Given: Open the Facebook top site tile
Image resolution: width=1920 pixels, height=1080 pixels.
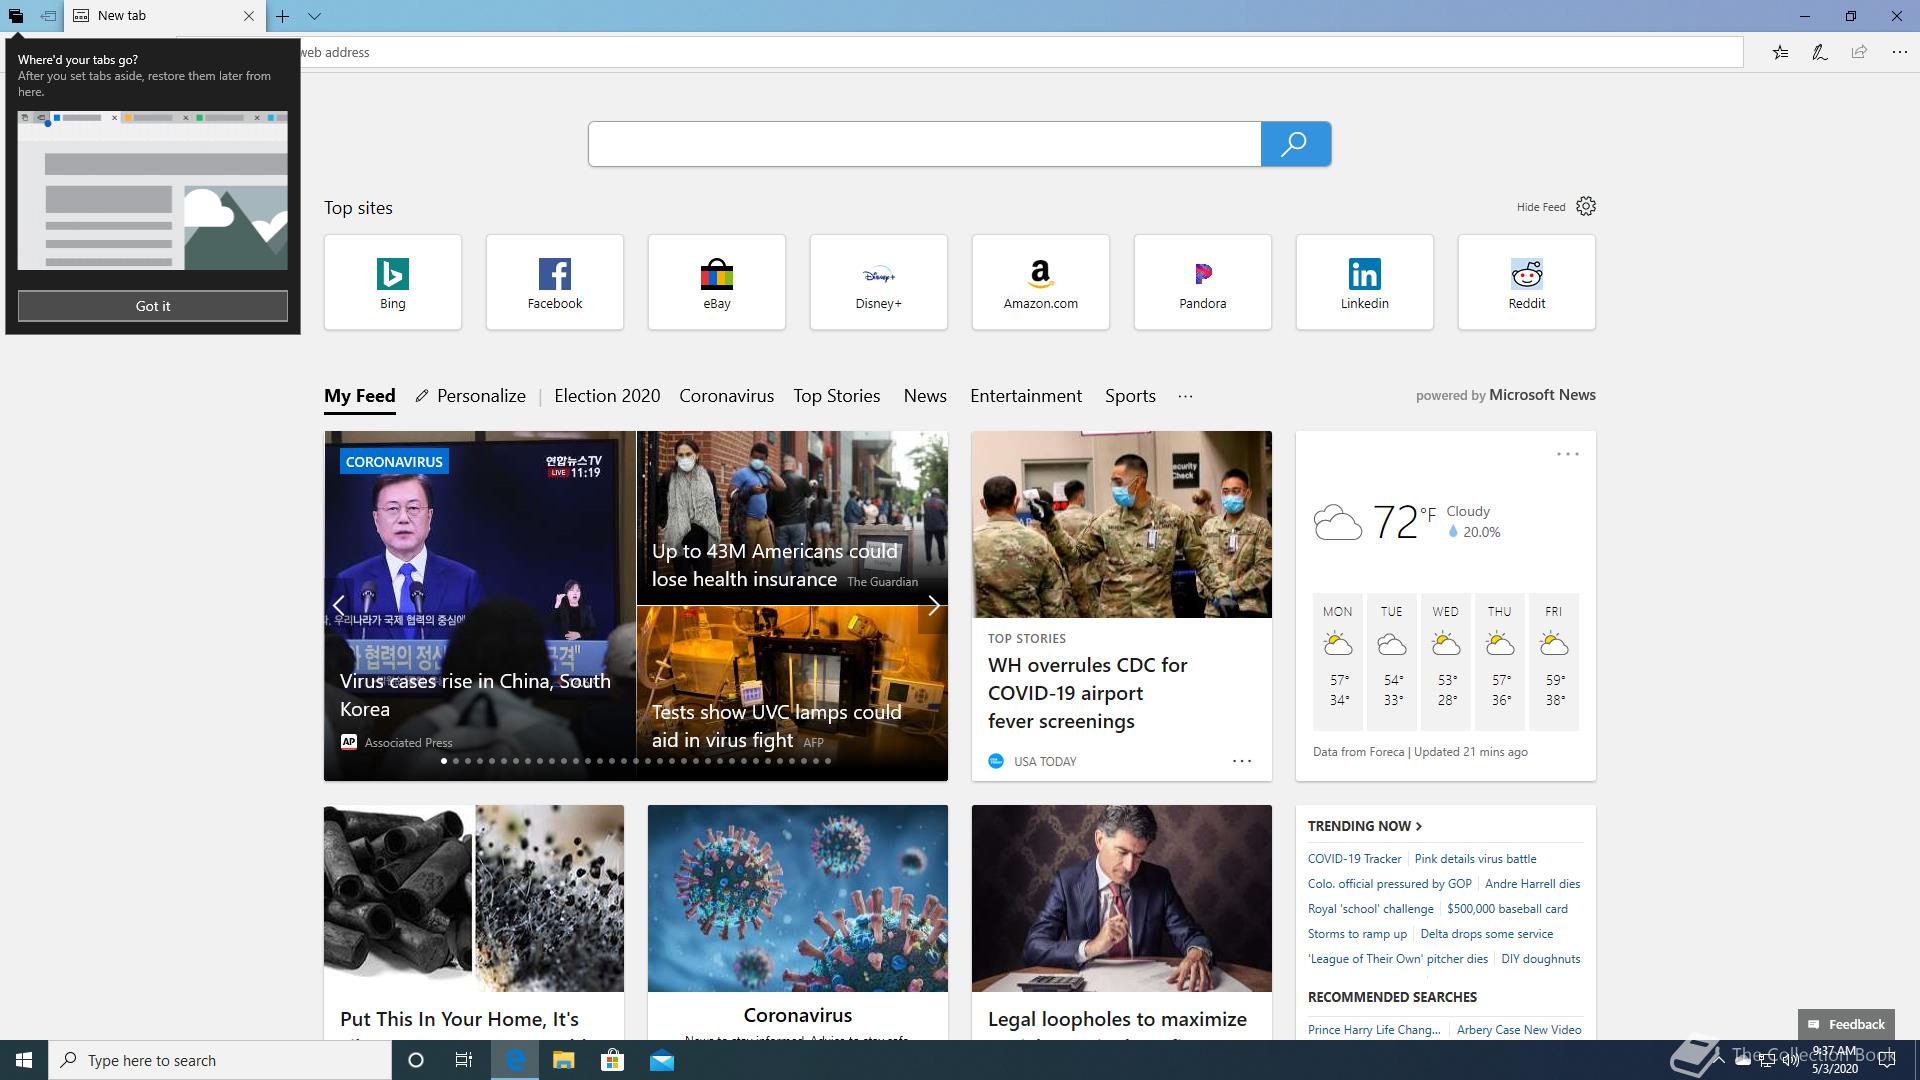Looking at the screenshot, I should [x=555, y=282].
